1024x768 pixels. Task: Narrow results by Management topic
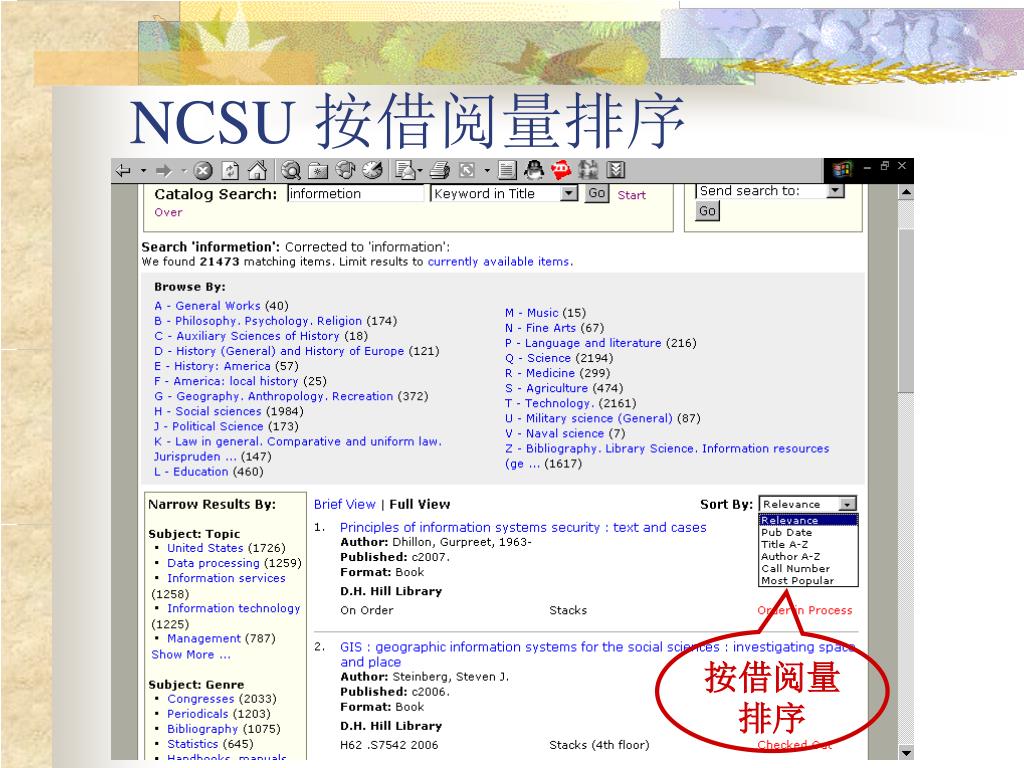pyautogui.click(x=204, y=638)
